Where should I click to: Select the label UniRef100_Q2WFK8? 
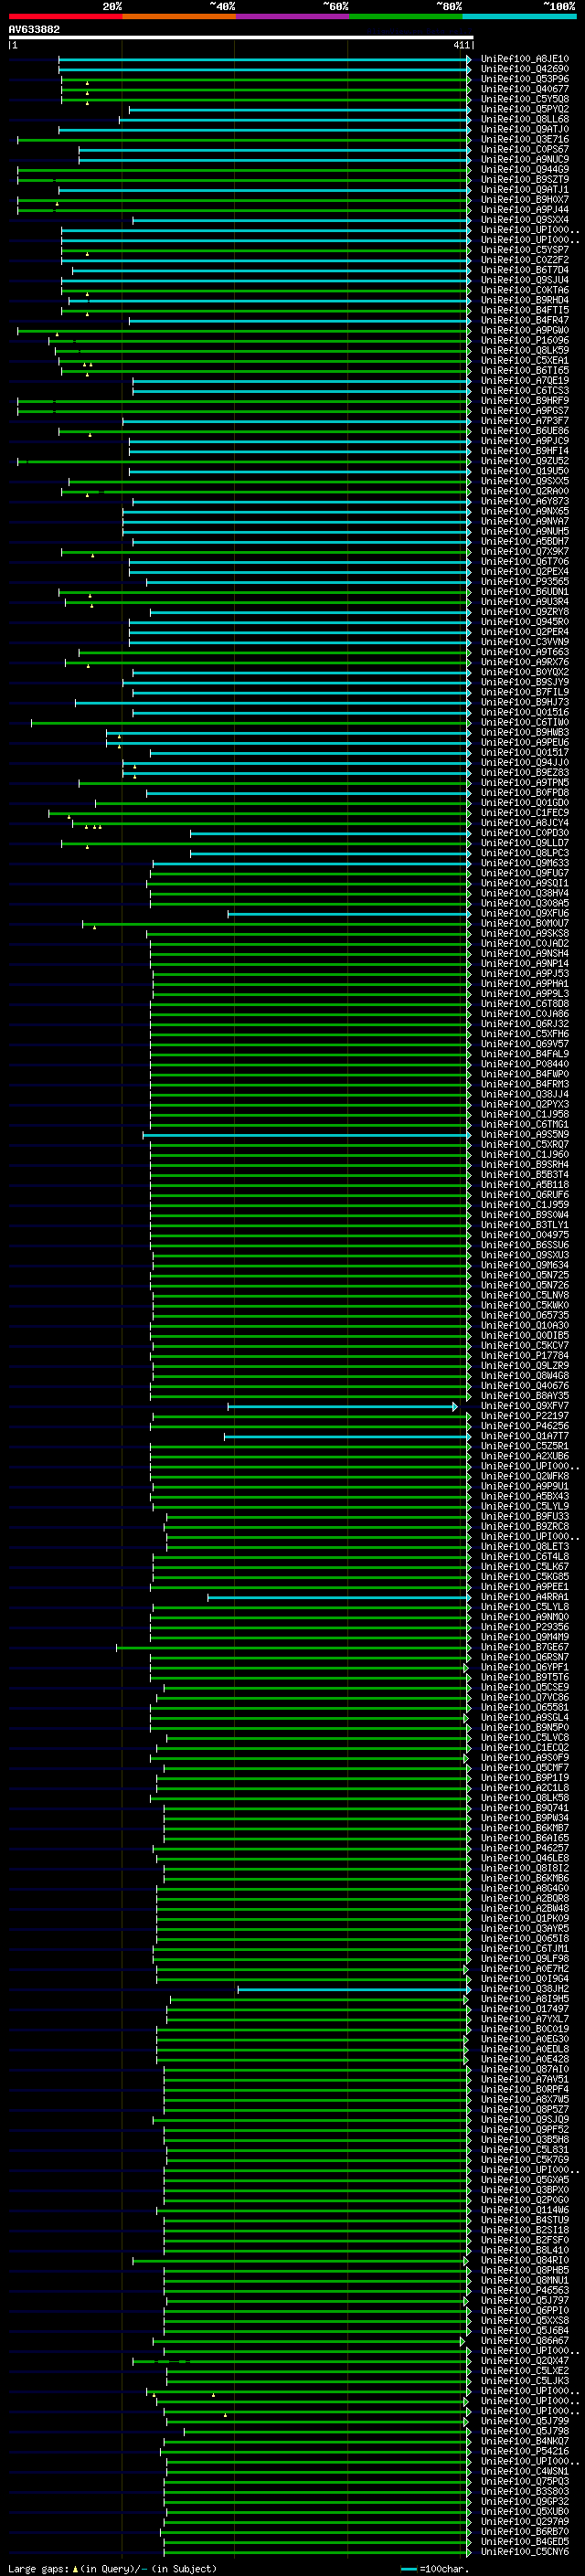(525, 1476)
